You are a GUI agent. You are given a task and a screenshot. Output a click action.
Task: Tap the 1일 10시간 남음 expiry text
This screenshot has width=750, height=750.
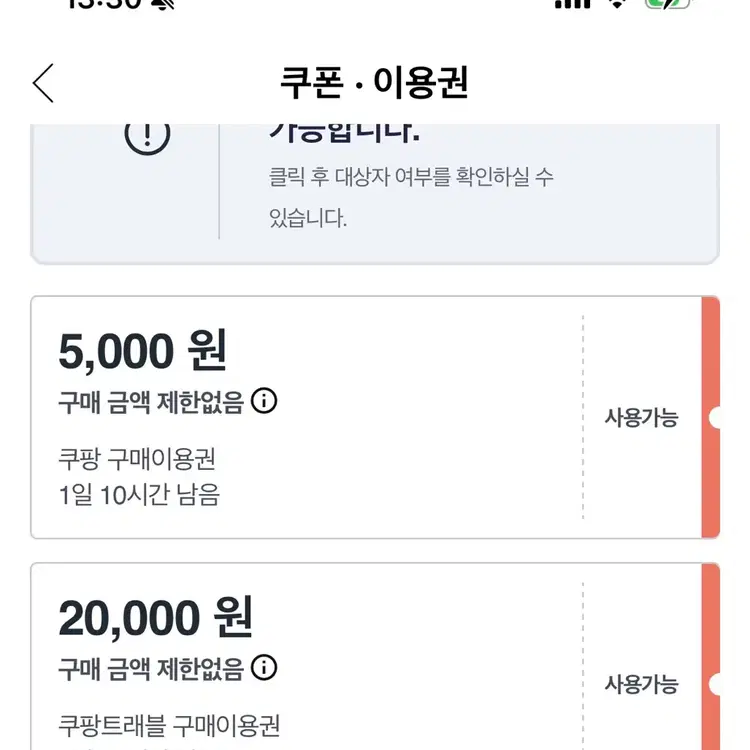[x=139, y=494]
